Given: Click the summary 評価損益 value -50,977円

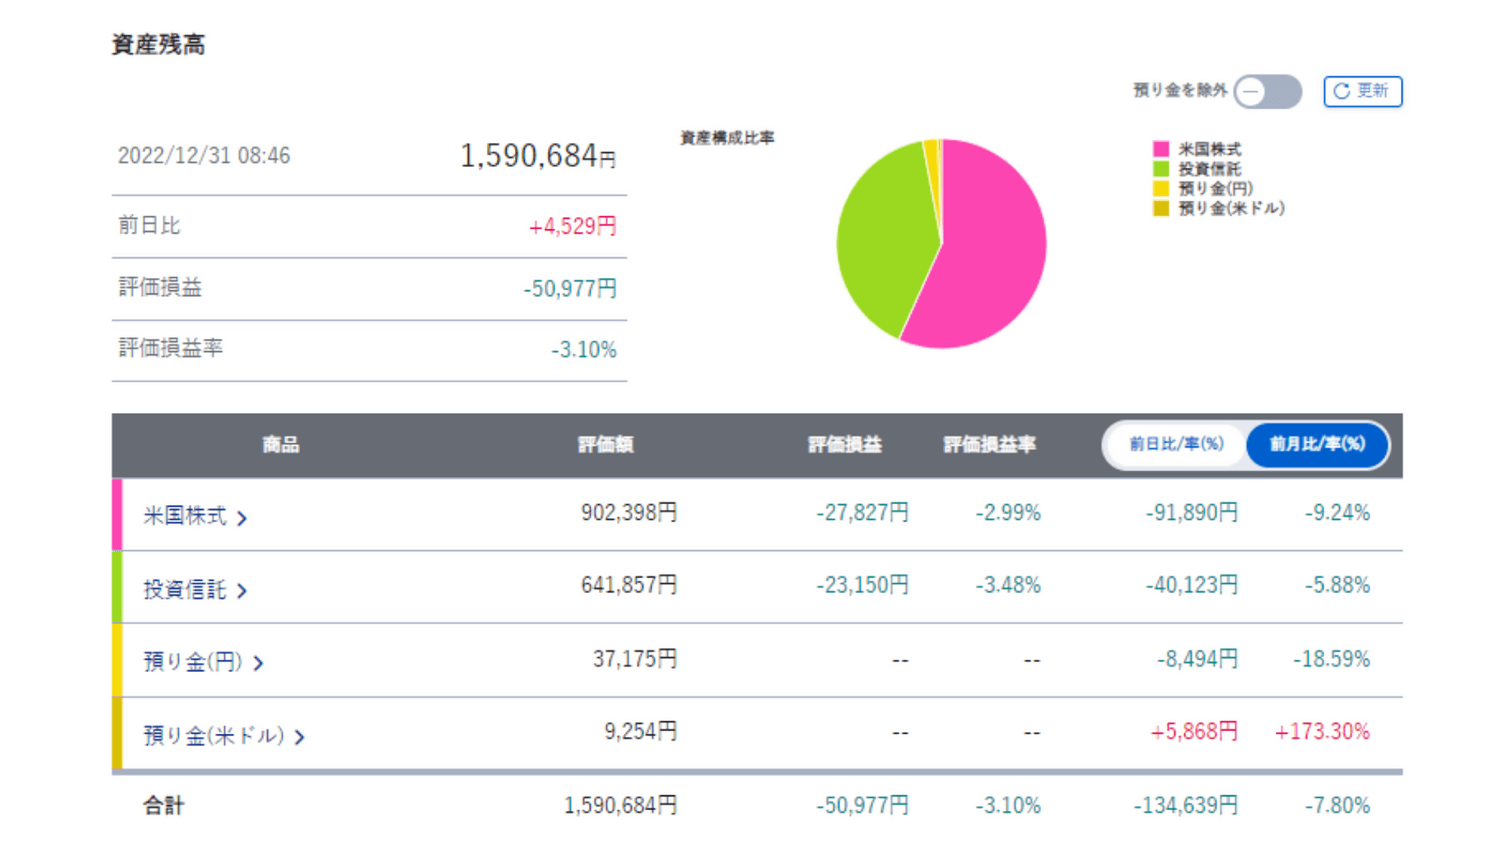Looking at the screenshot, I should (x=570, y=288).
